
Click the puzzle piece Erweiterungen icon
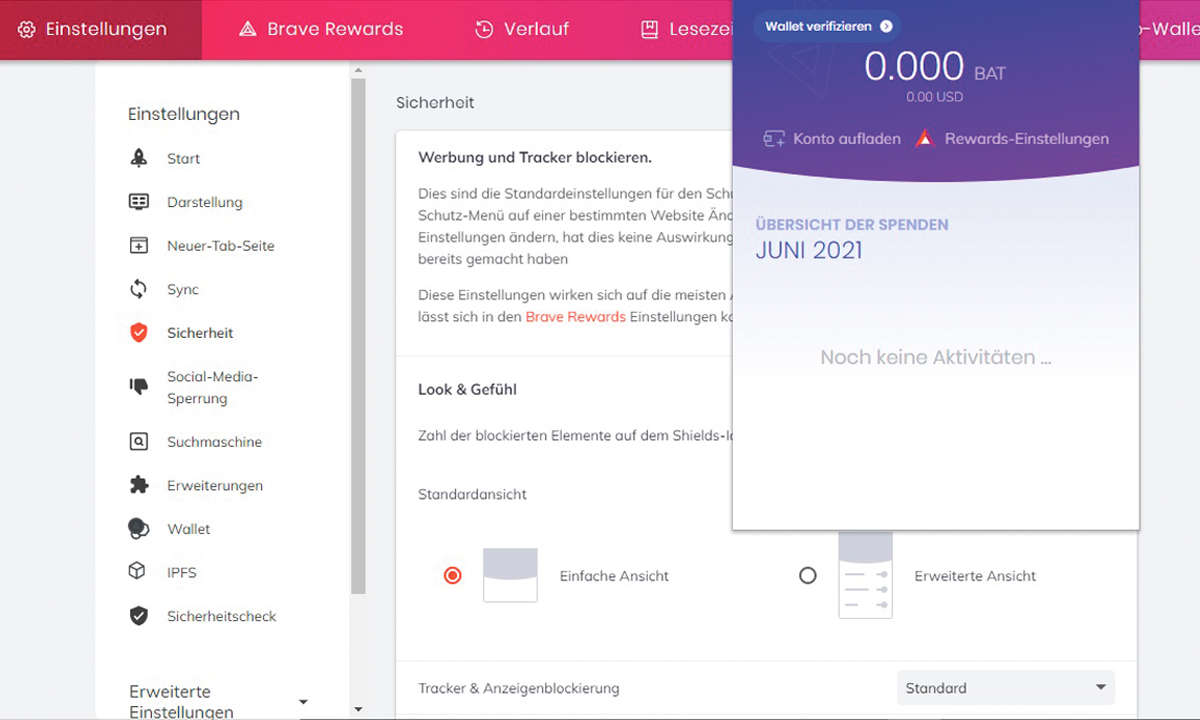tap(139, 485)
